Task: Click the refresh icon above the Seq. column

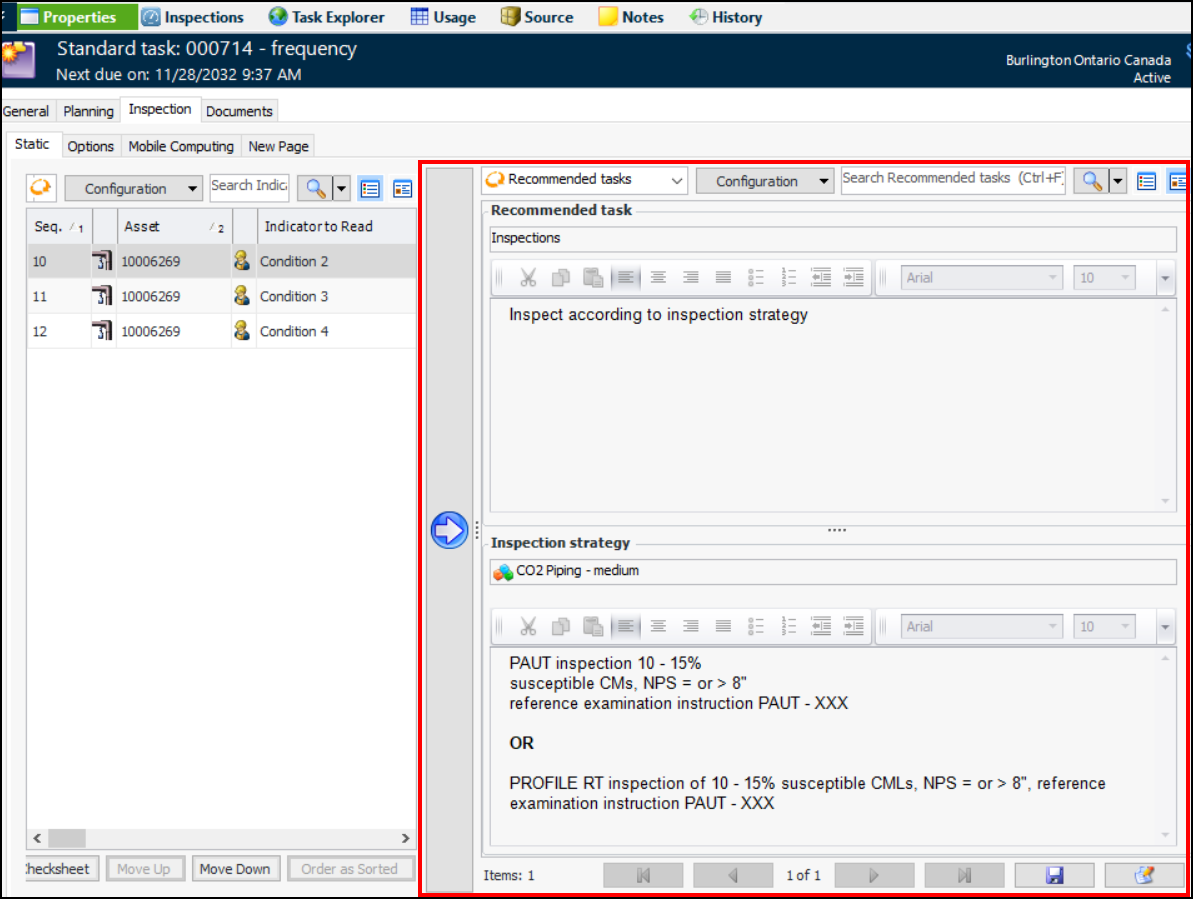Action: [42, 188]
